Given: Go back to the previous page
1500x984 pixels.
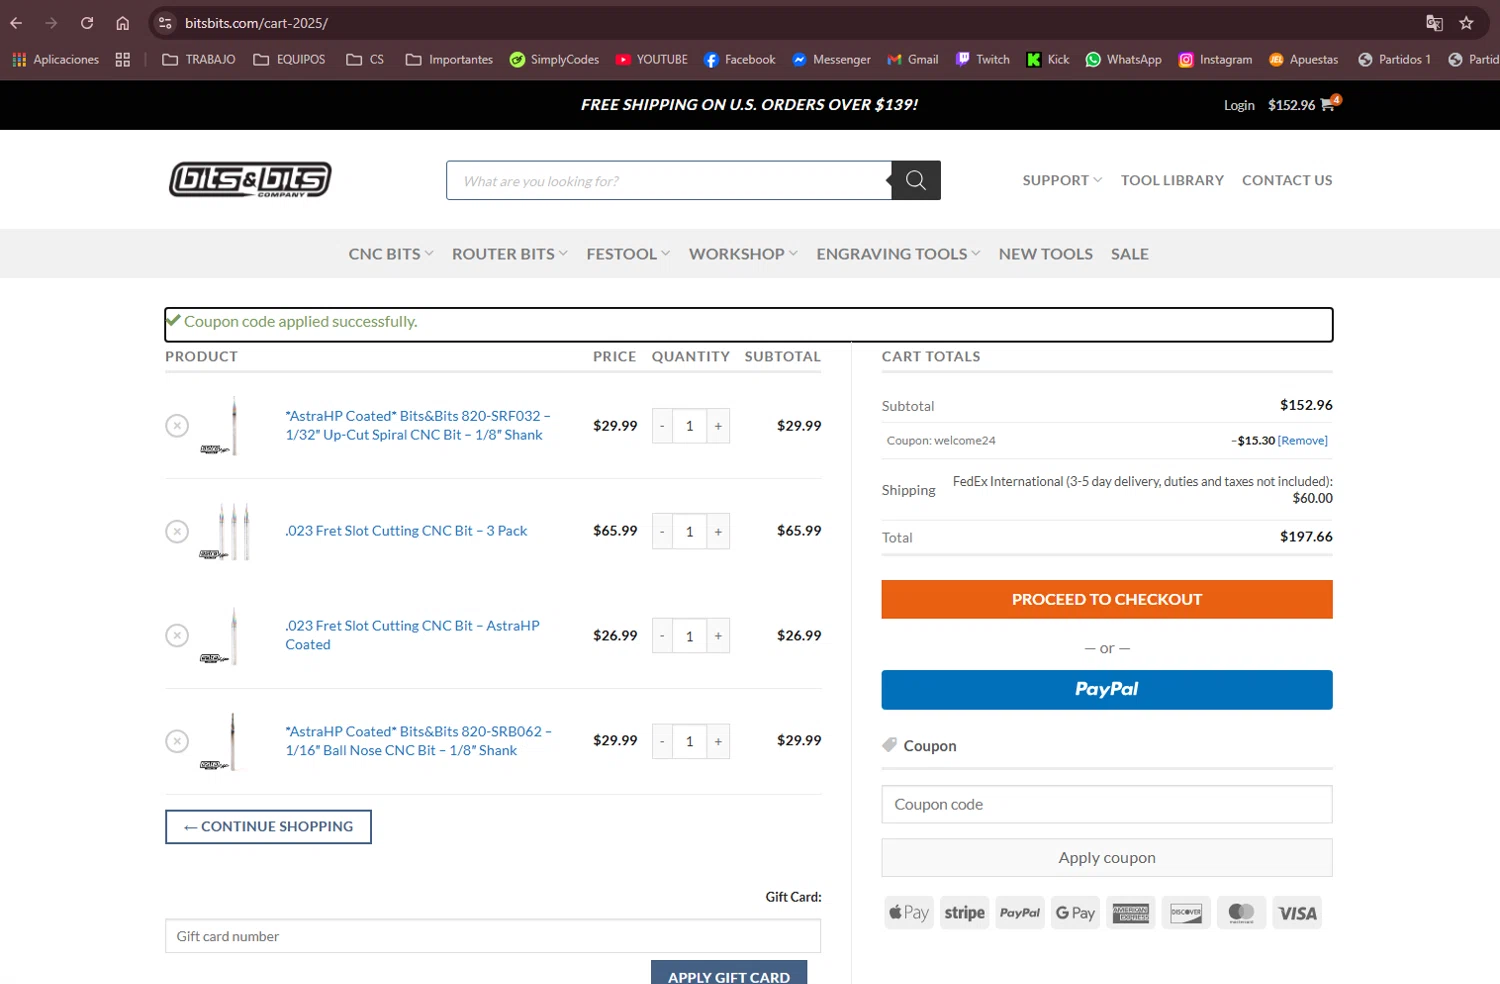Looking at the screenshot, I should coord(16,23).
